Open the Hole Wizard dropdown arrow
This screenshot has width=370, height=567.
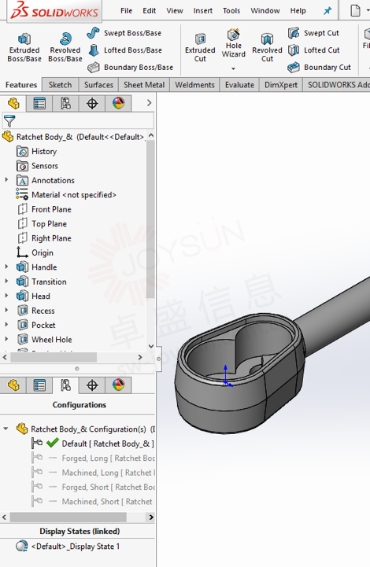[x=233, y=68]
